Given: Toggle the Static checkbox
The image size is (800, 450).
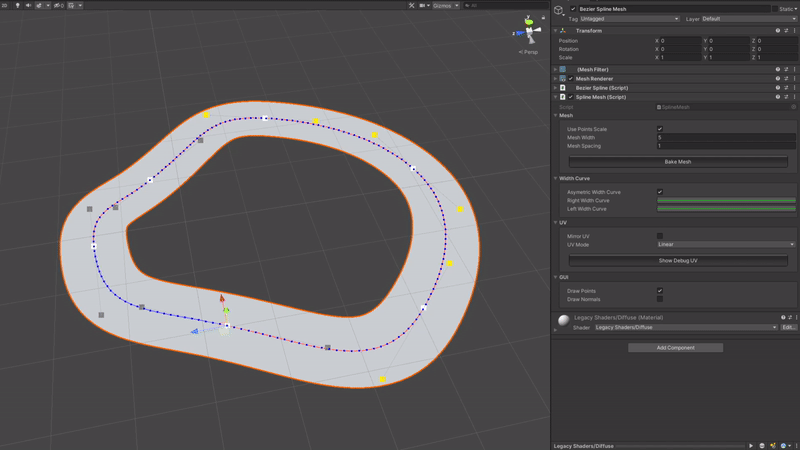Looking at the screenshot, I should (775, 9).
